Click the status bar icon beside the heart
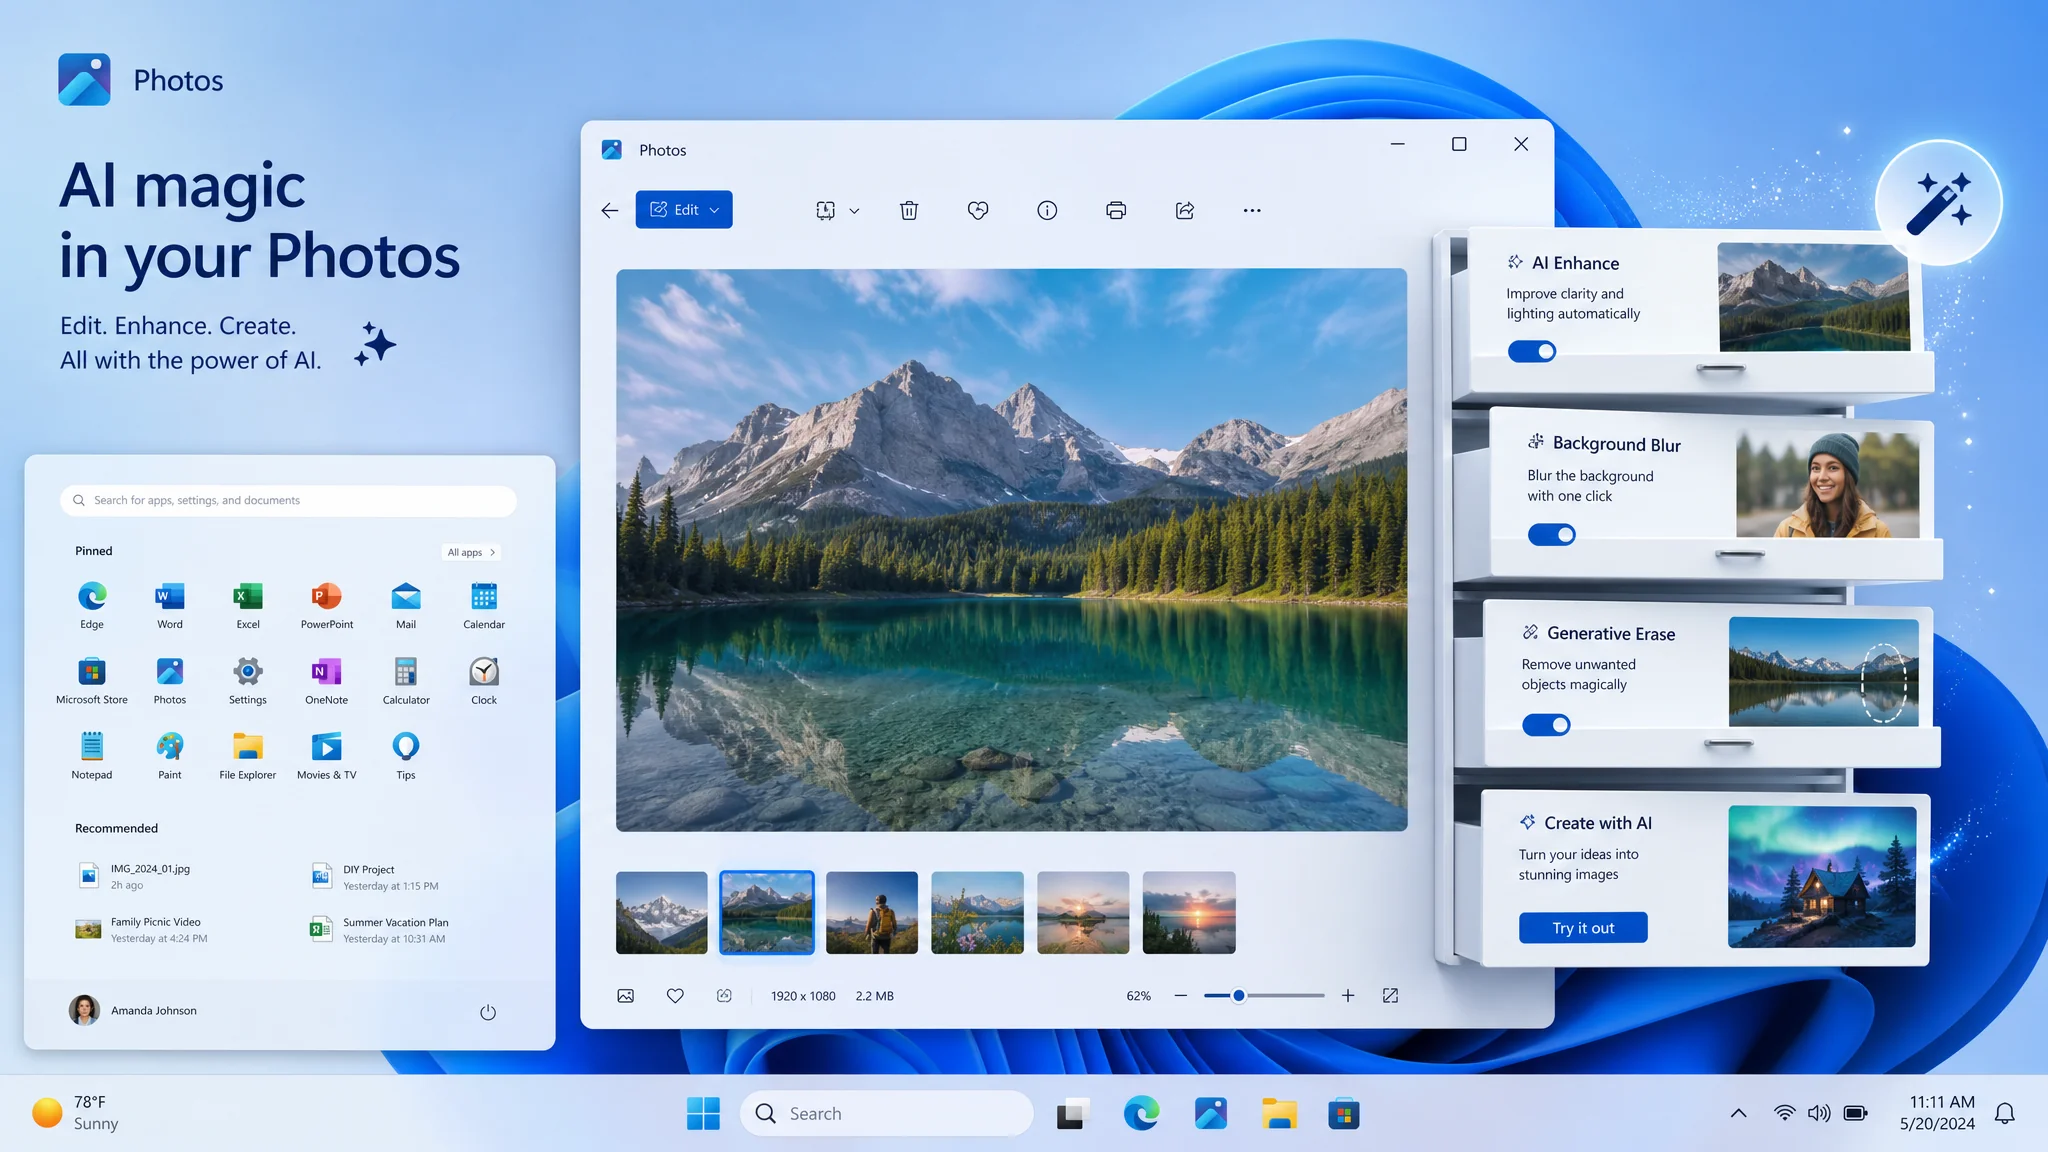2048x1152 pixels. pos(724,996)
